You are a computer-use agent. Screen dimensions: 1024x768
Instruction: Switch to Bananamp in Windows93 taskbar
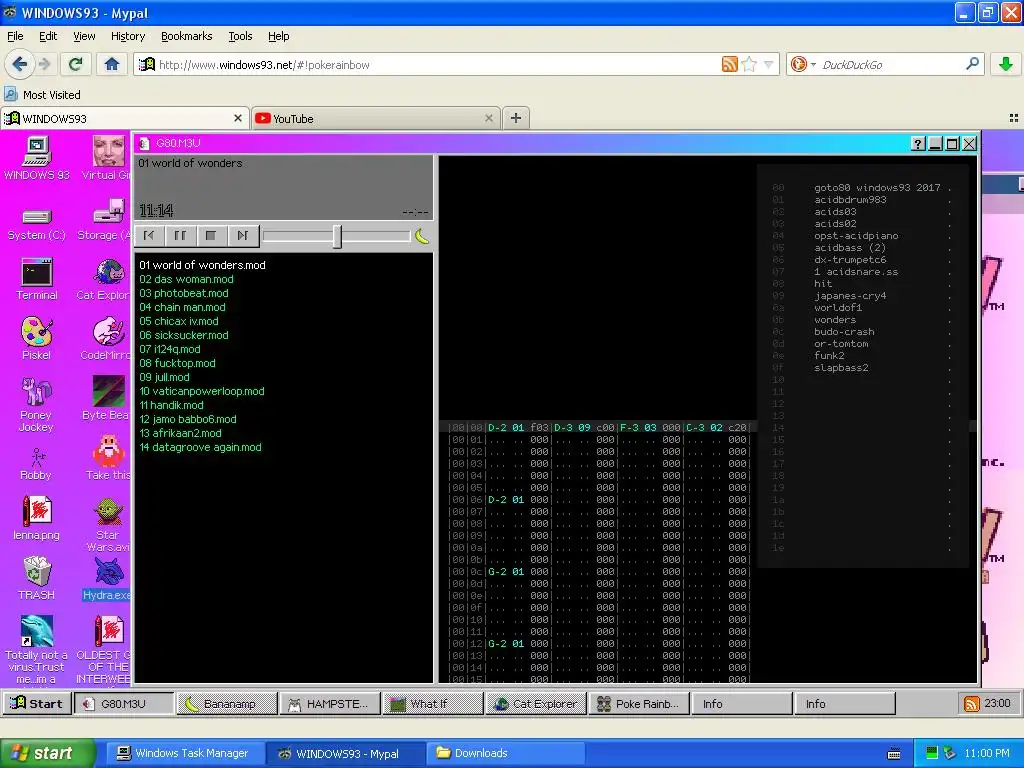click(227, 703)
